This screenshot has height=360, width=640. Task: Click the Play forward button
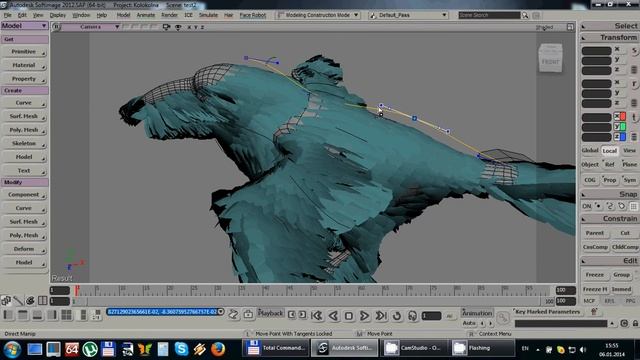[364, 316]
